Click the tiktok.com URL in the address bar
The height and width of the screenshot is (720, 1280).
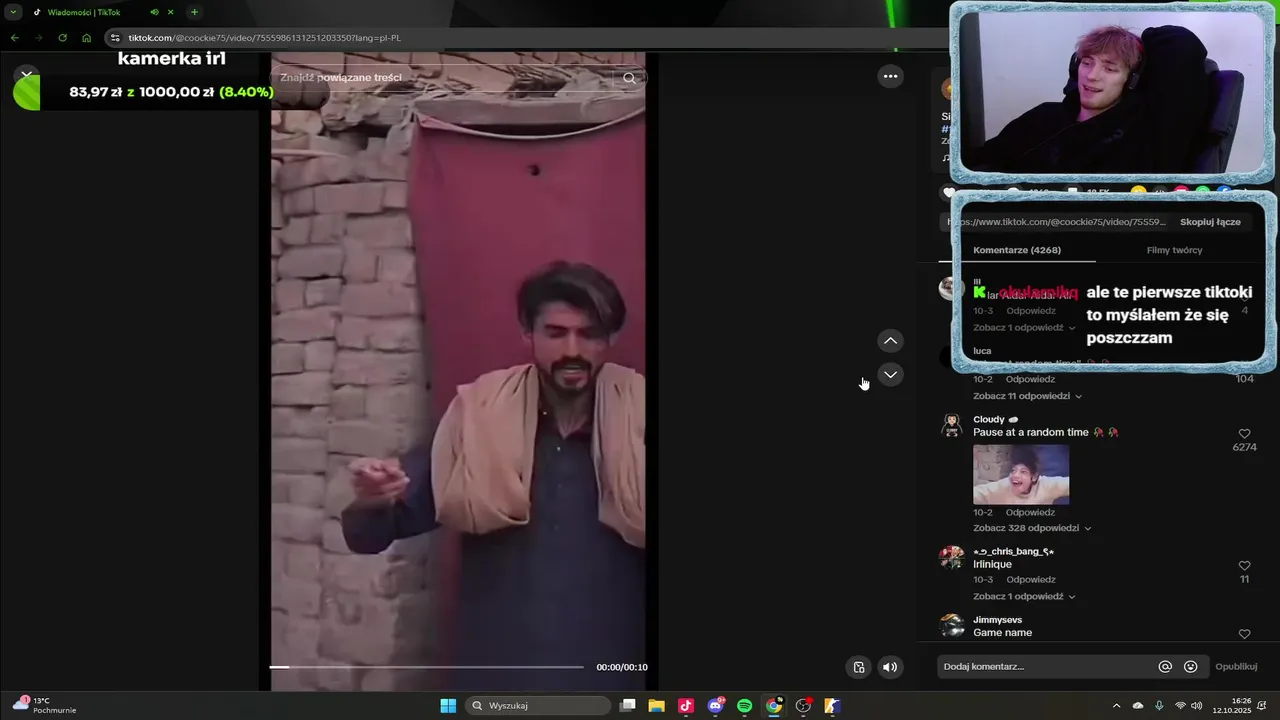pyautogui.click(x=264, y=38)
